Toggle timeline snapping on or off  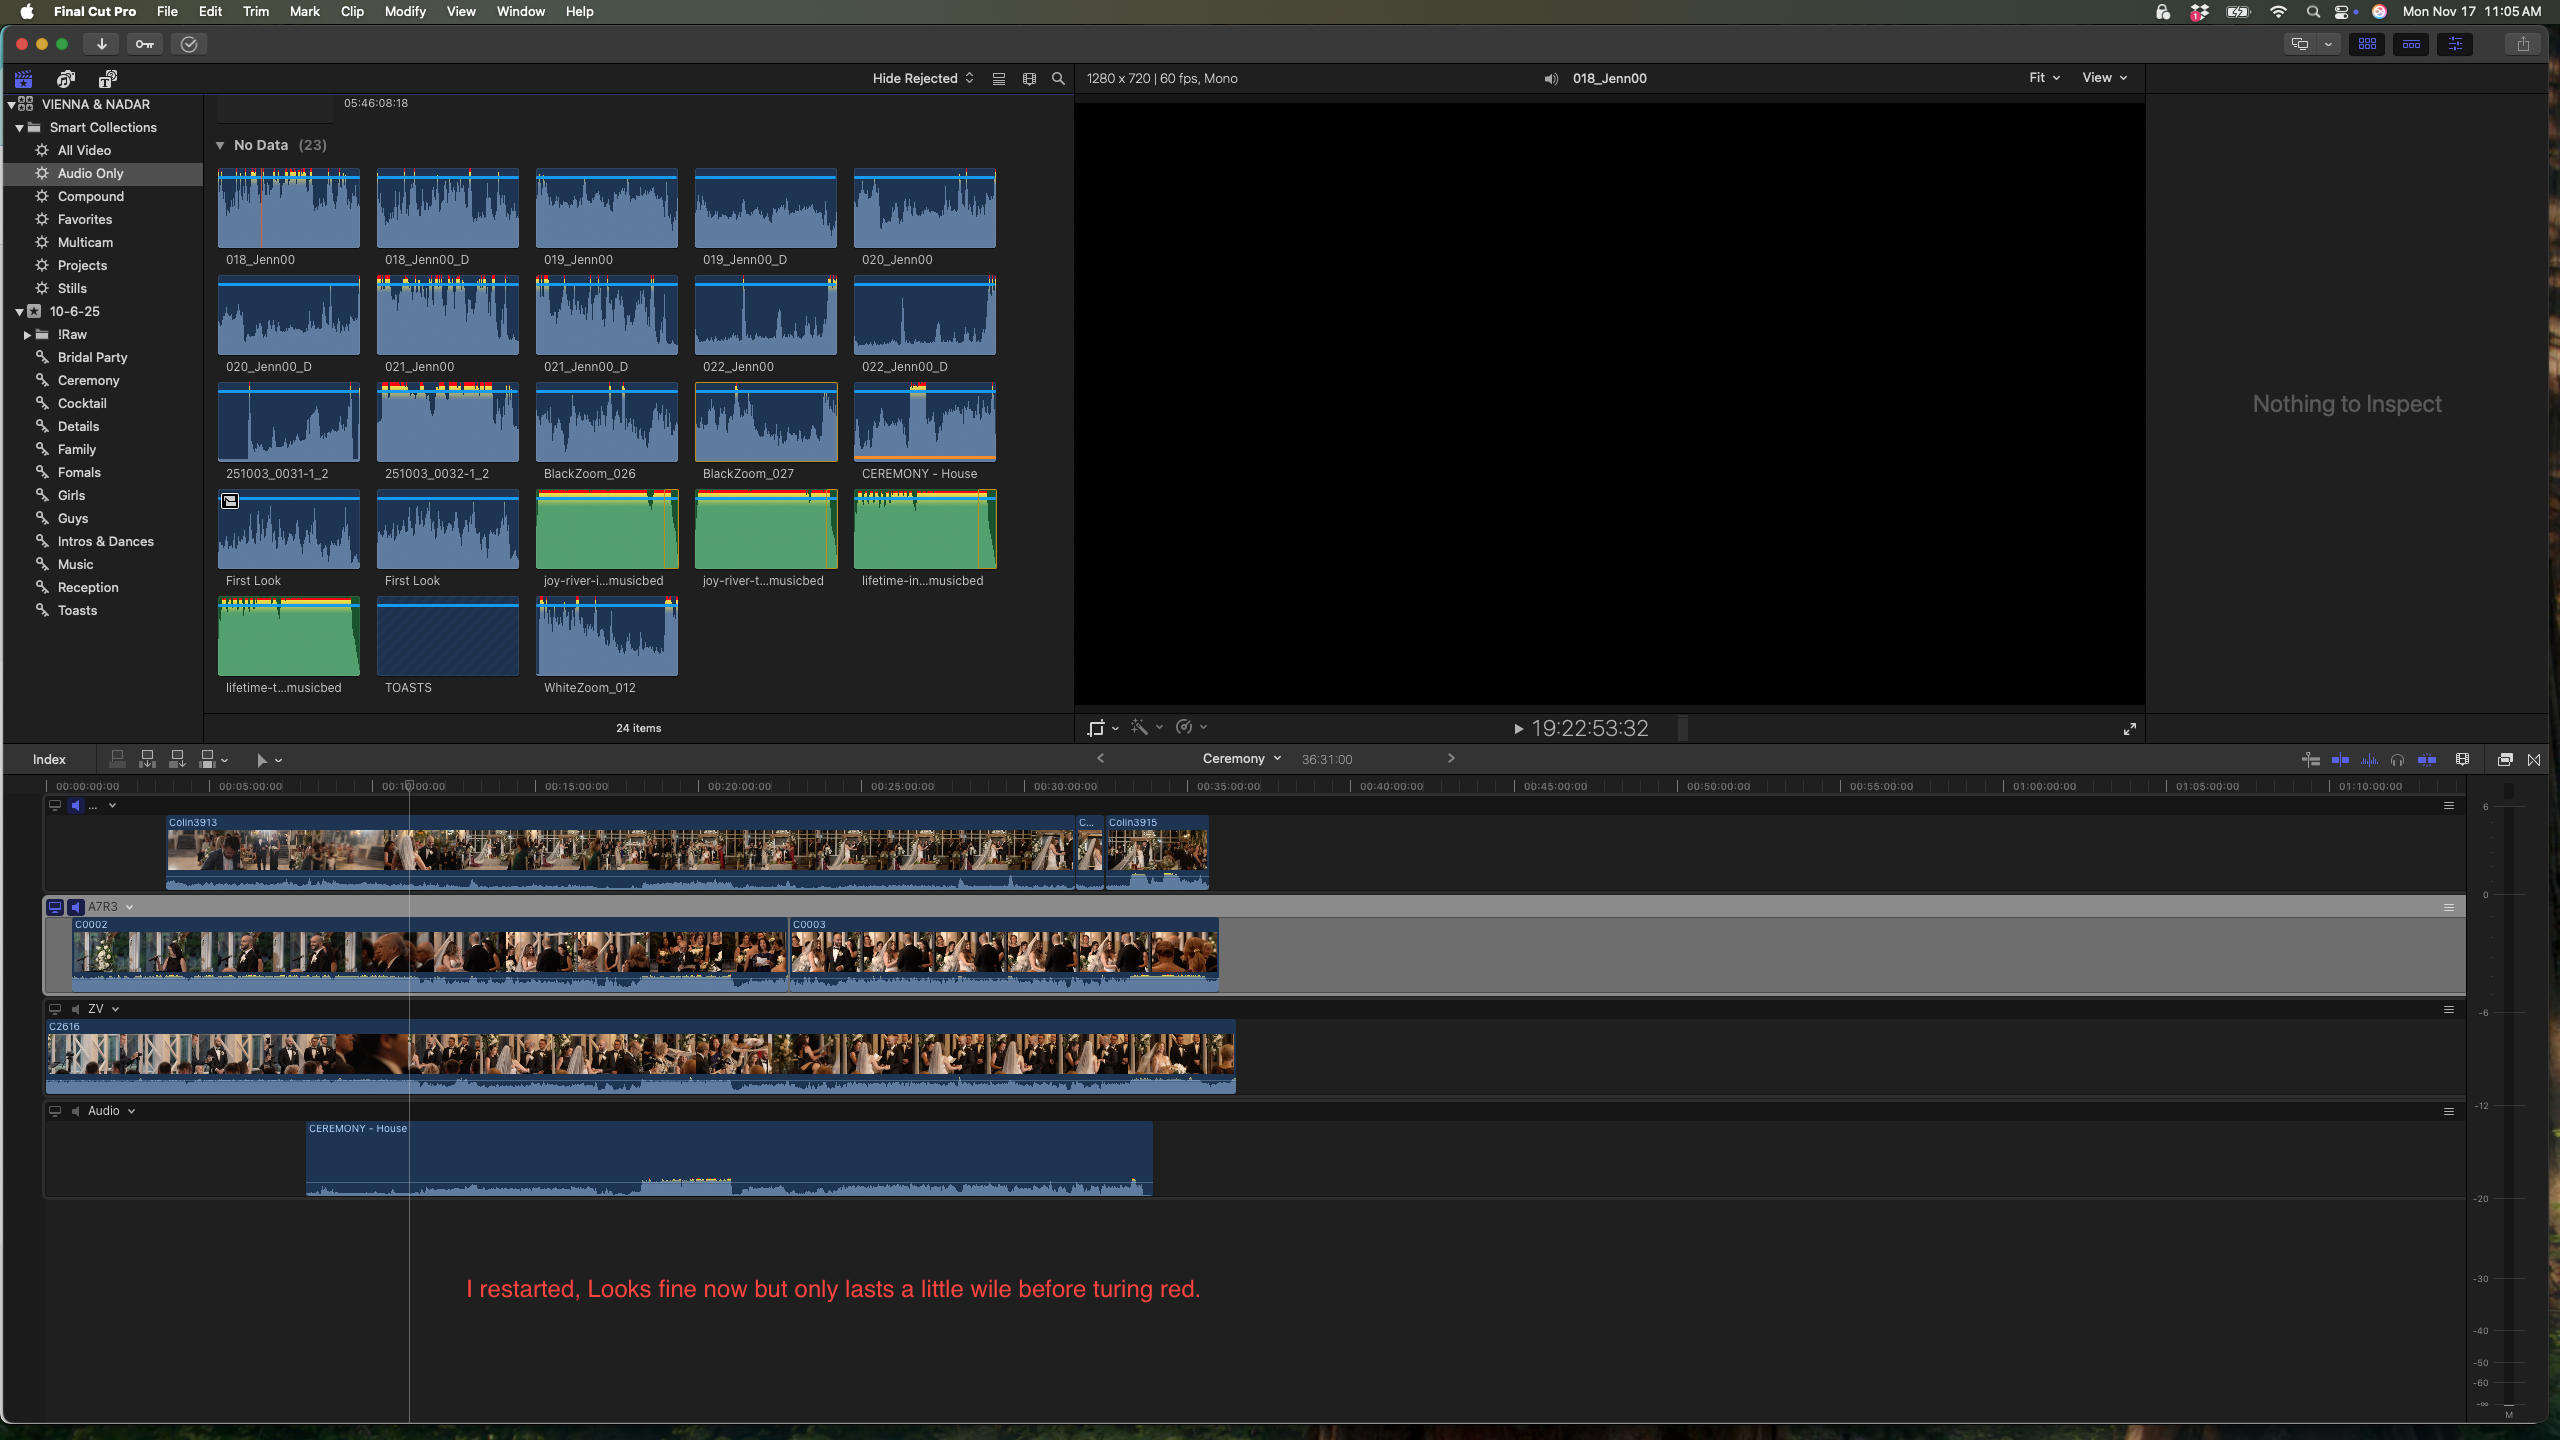(x=2427, y=760)
